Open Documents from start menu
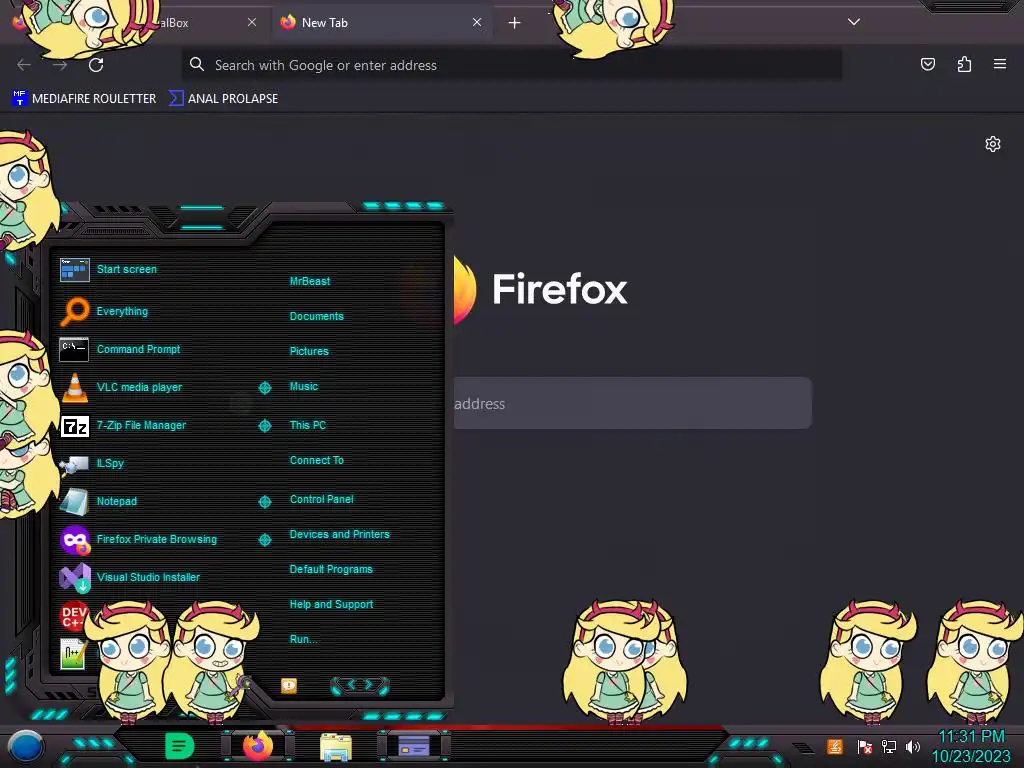 pyautogui.click(x=317, y=316)
